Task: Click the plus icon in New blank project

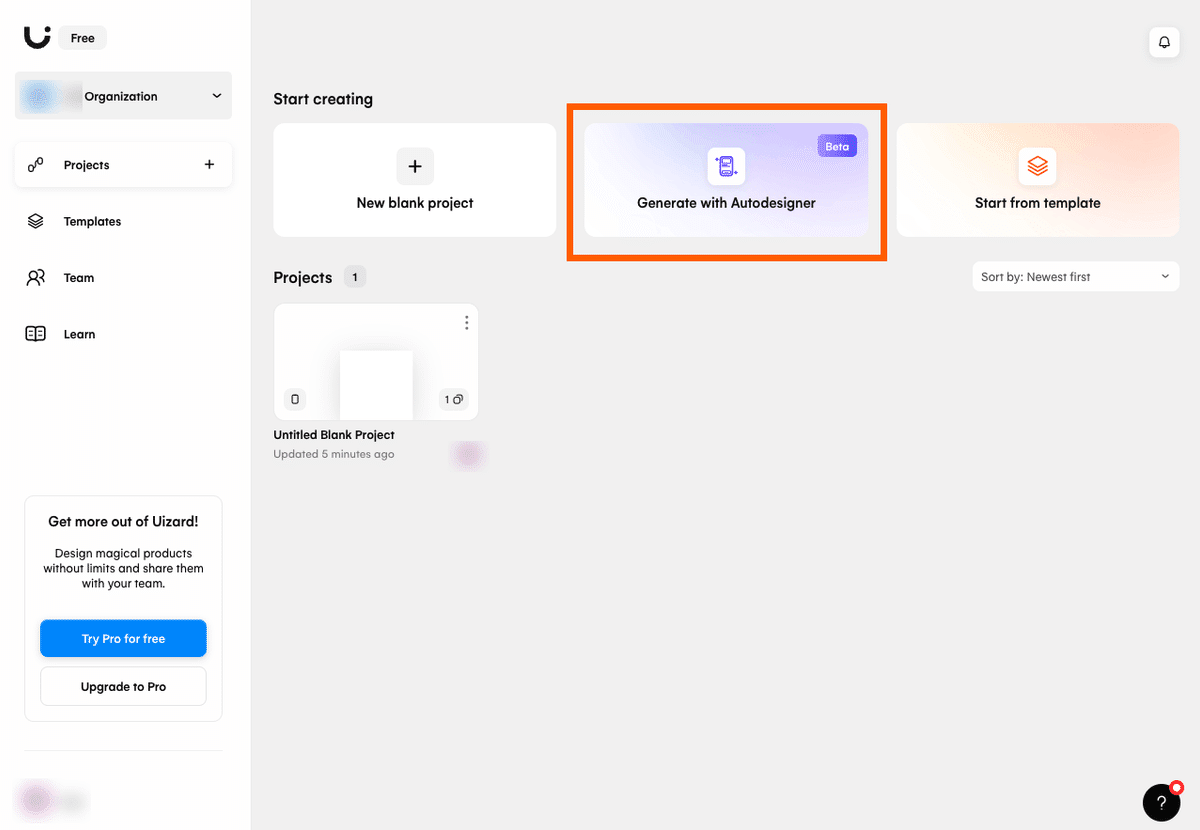Action: pyautogui.click(x=415, y=166)
